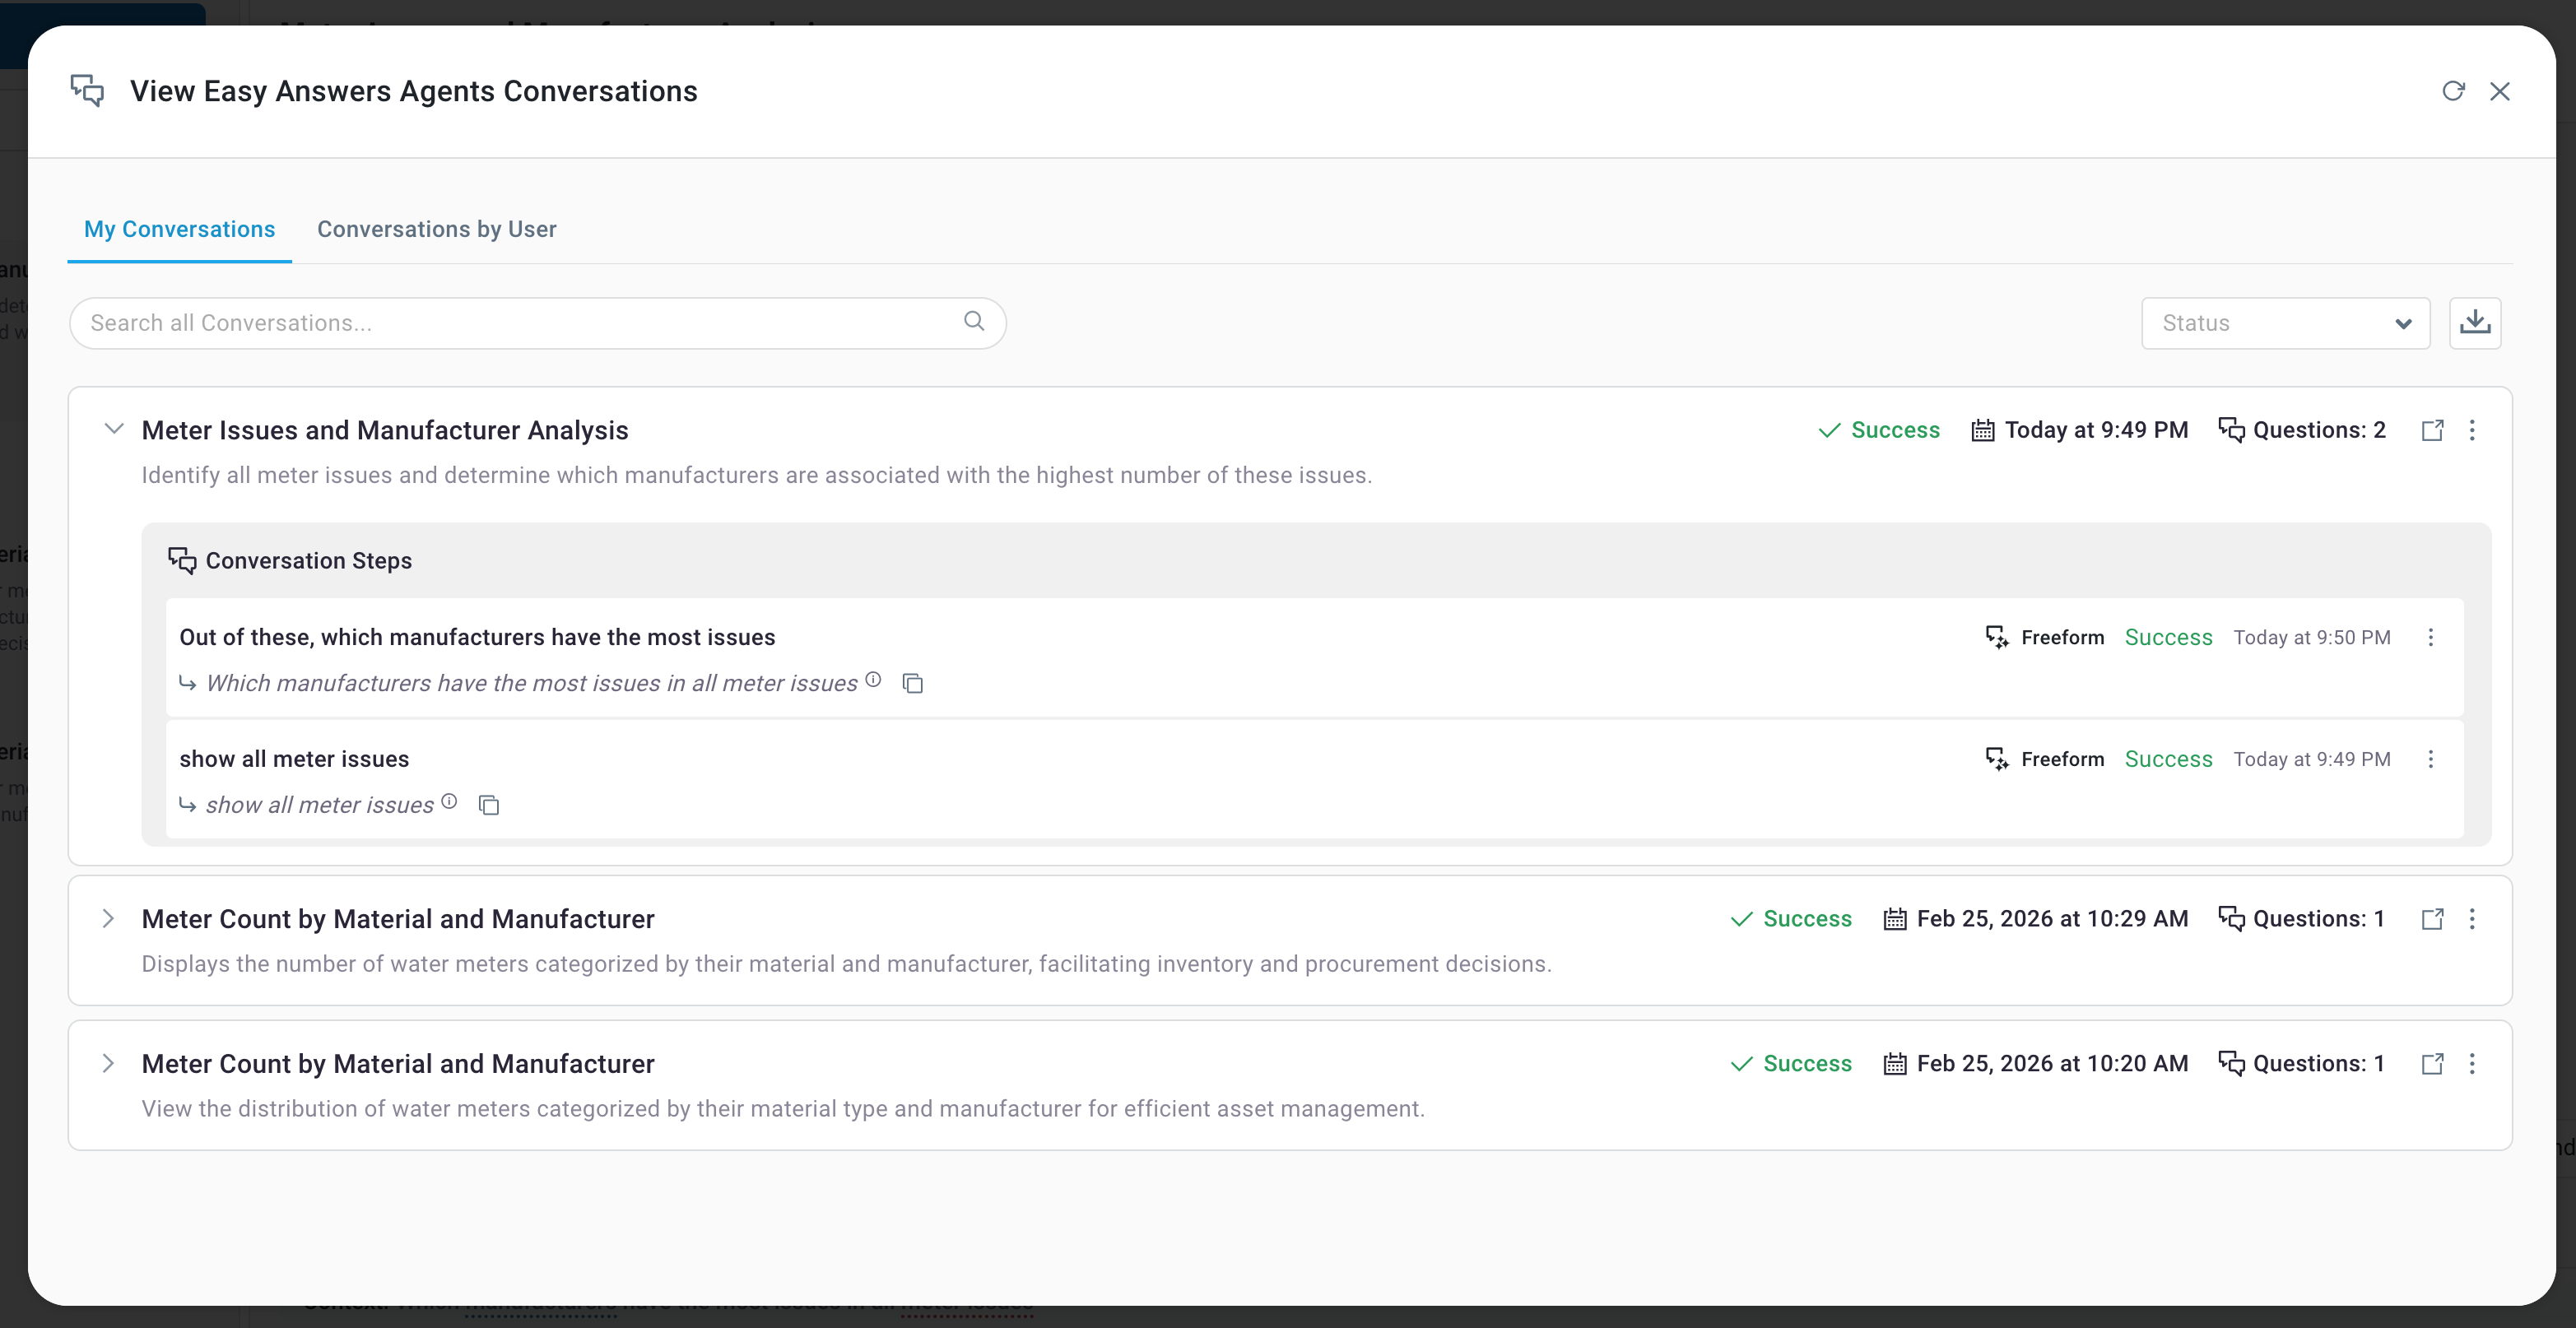Copy the 'show all meter issues' interpreted question
2576x1328 pixels.
click(488, 806)
